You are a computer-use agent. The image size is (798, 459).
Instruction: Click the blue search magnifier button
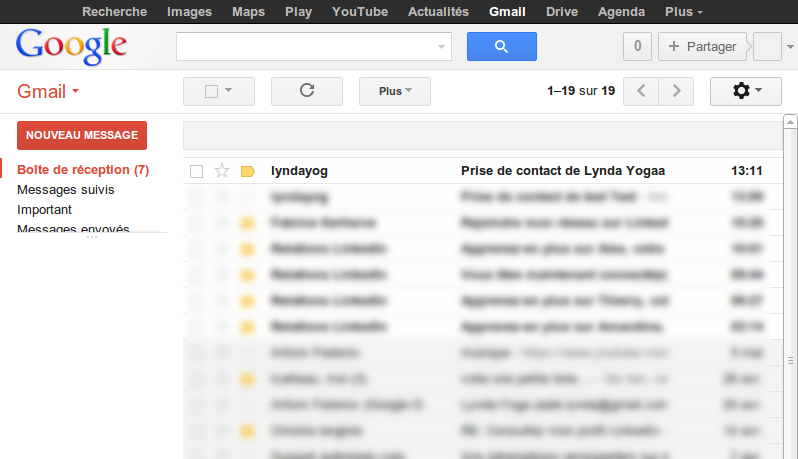(x=501, y=46)
